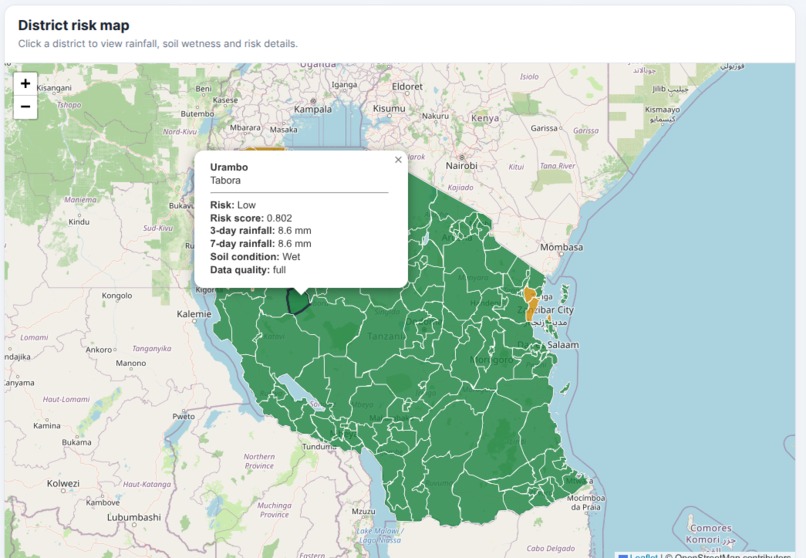Image resolution: width=806 pixels, height=558 pixels.
Task: Click the Kolwezi city label
Action: pyautogui.click(x=63, y=483)
